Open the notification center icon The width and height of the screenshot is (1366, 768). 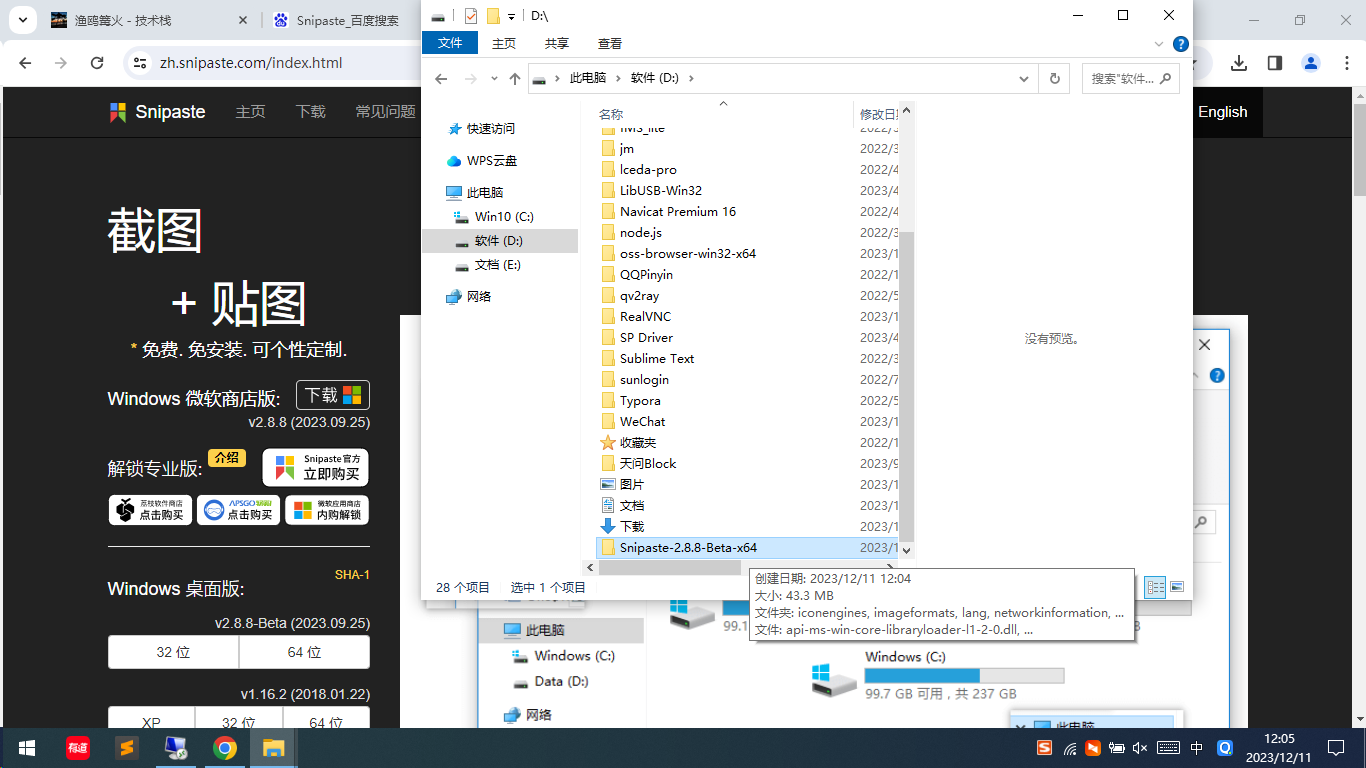[x=1336, y=747]
